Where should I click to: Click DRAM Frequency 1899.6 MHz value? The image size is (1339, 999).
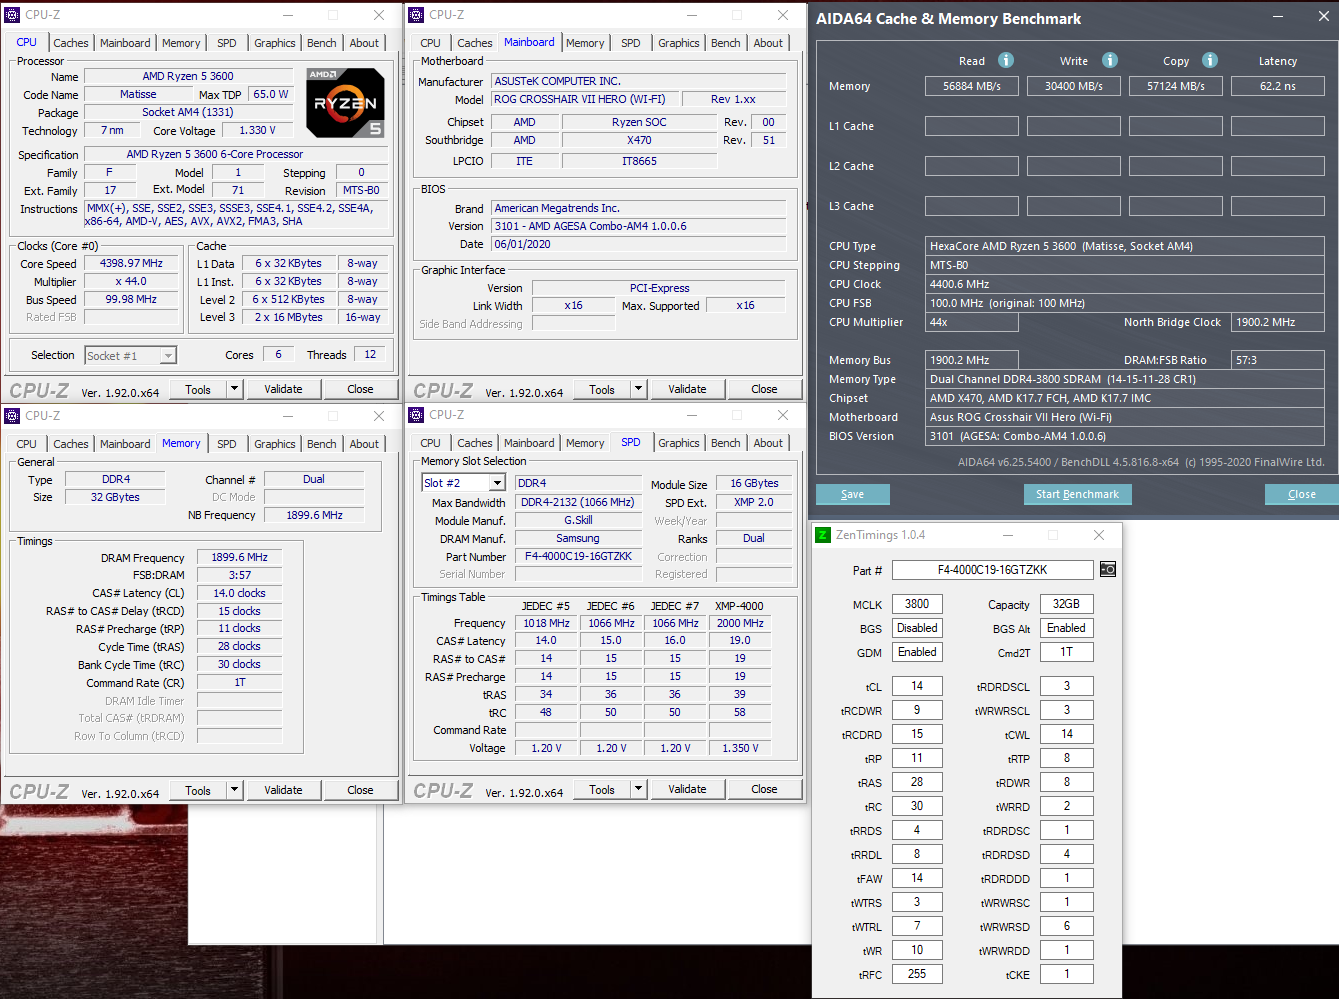tap(240, 558)
